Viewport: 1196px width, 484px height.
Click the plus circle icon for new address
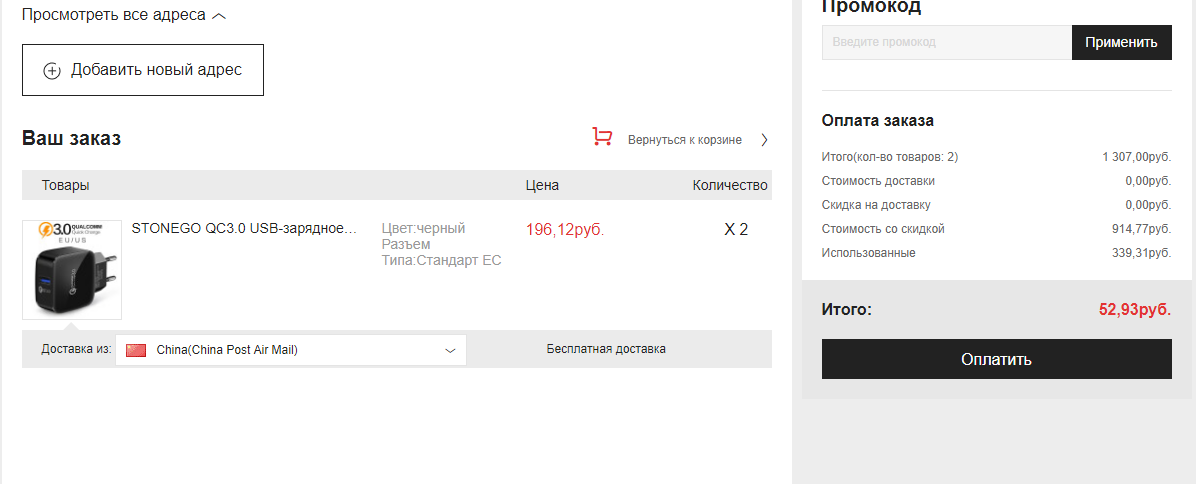pyautogui.click(x=51, y=71)
